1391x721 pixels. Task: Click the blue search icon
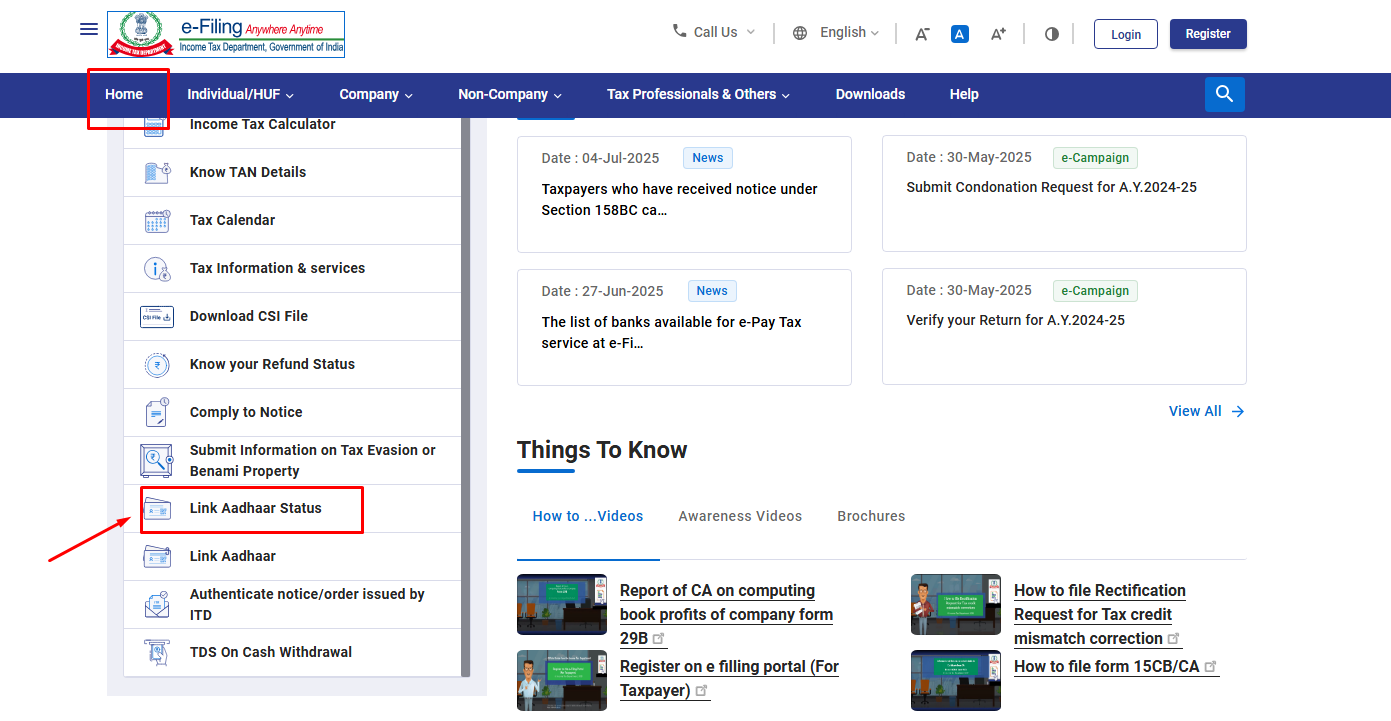tap(1224, 94)
